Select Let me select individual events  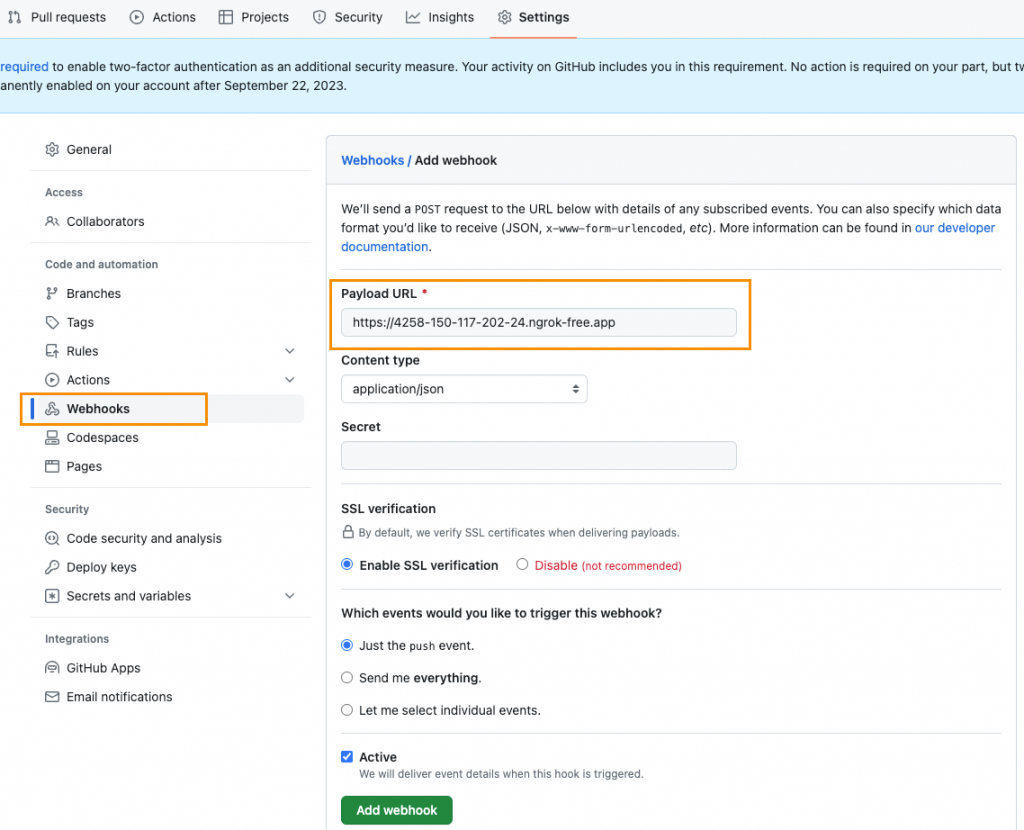tap(347, 710)
